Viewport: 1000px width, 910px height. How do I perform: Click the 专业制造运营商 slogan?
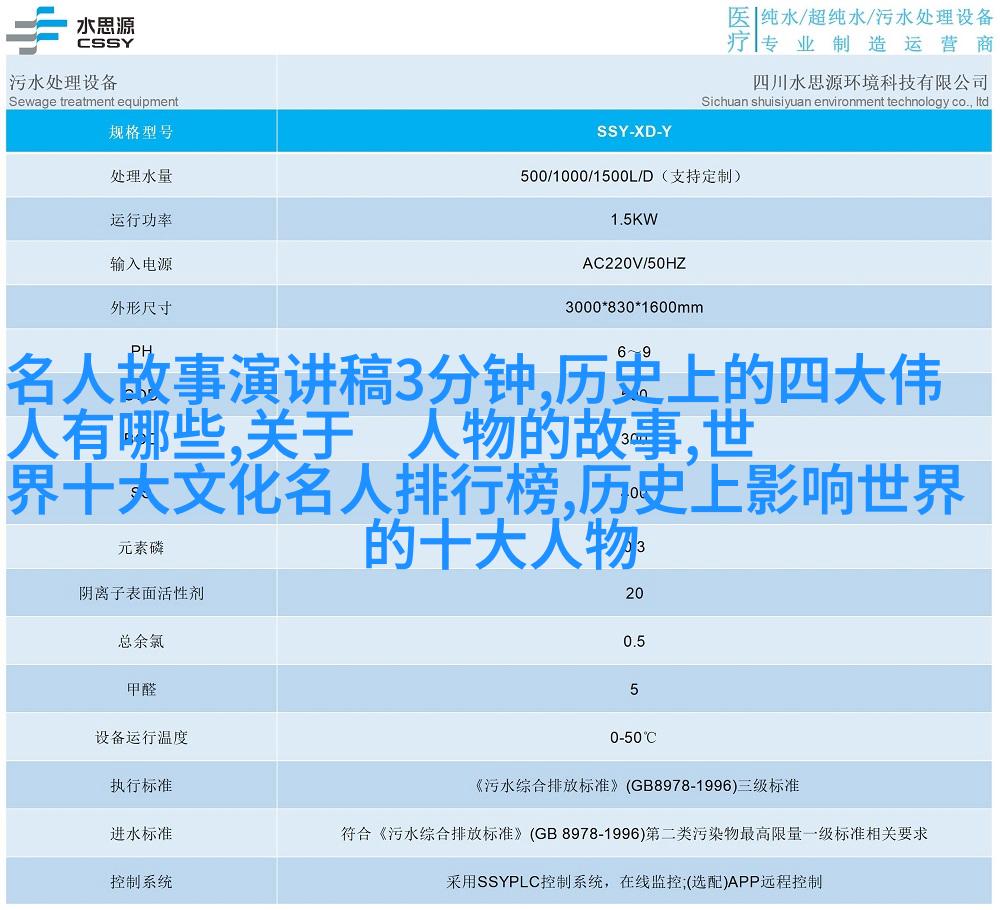(877, 44)
